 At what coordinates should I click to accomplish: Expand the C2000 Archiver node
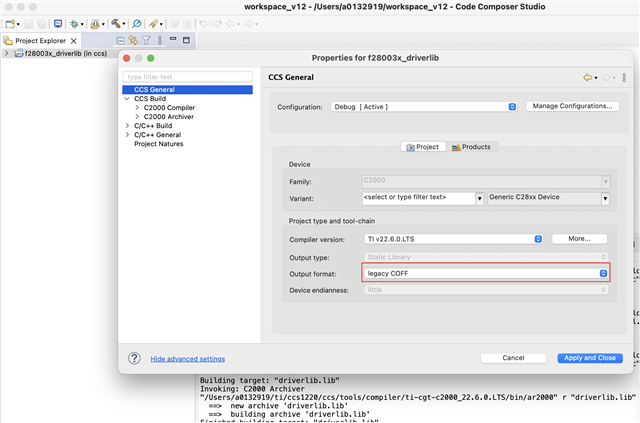(x=137, y=117)
